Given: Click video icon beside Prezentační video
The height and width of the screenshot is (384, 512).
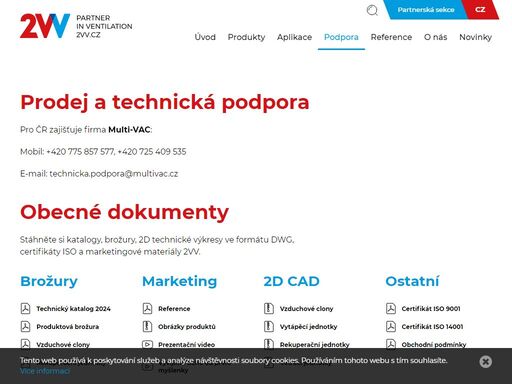Looking at the screenshot, I should (147, 344).
